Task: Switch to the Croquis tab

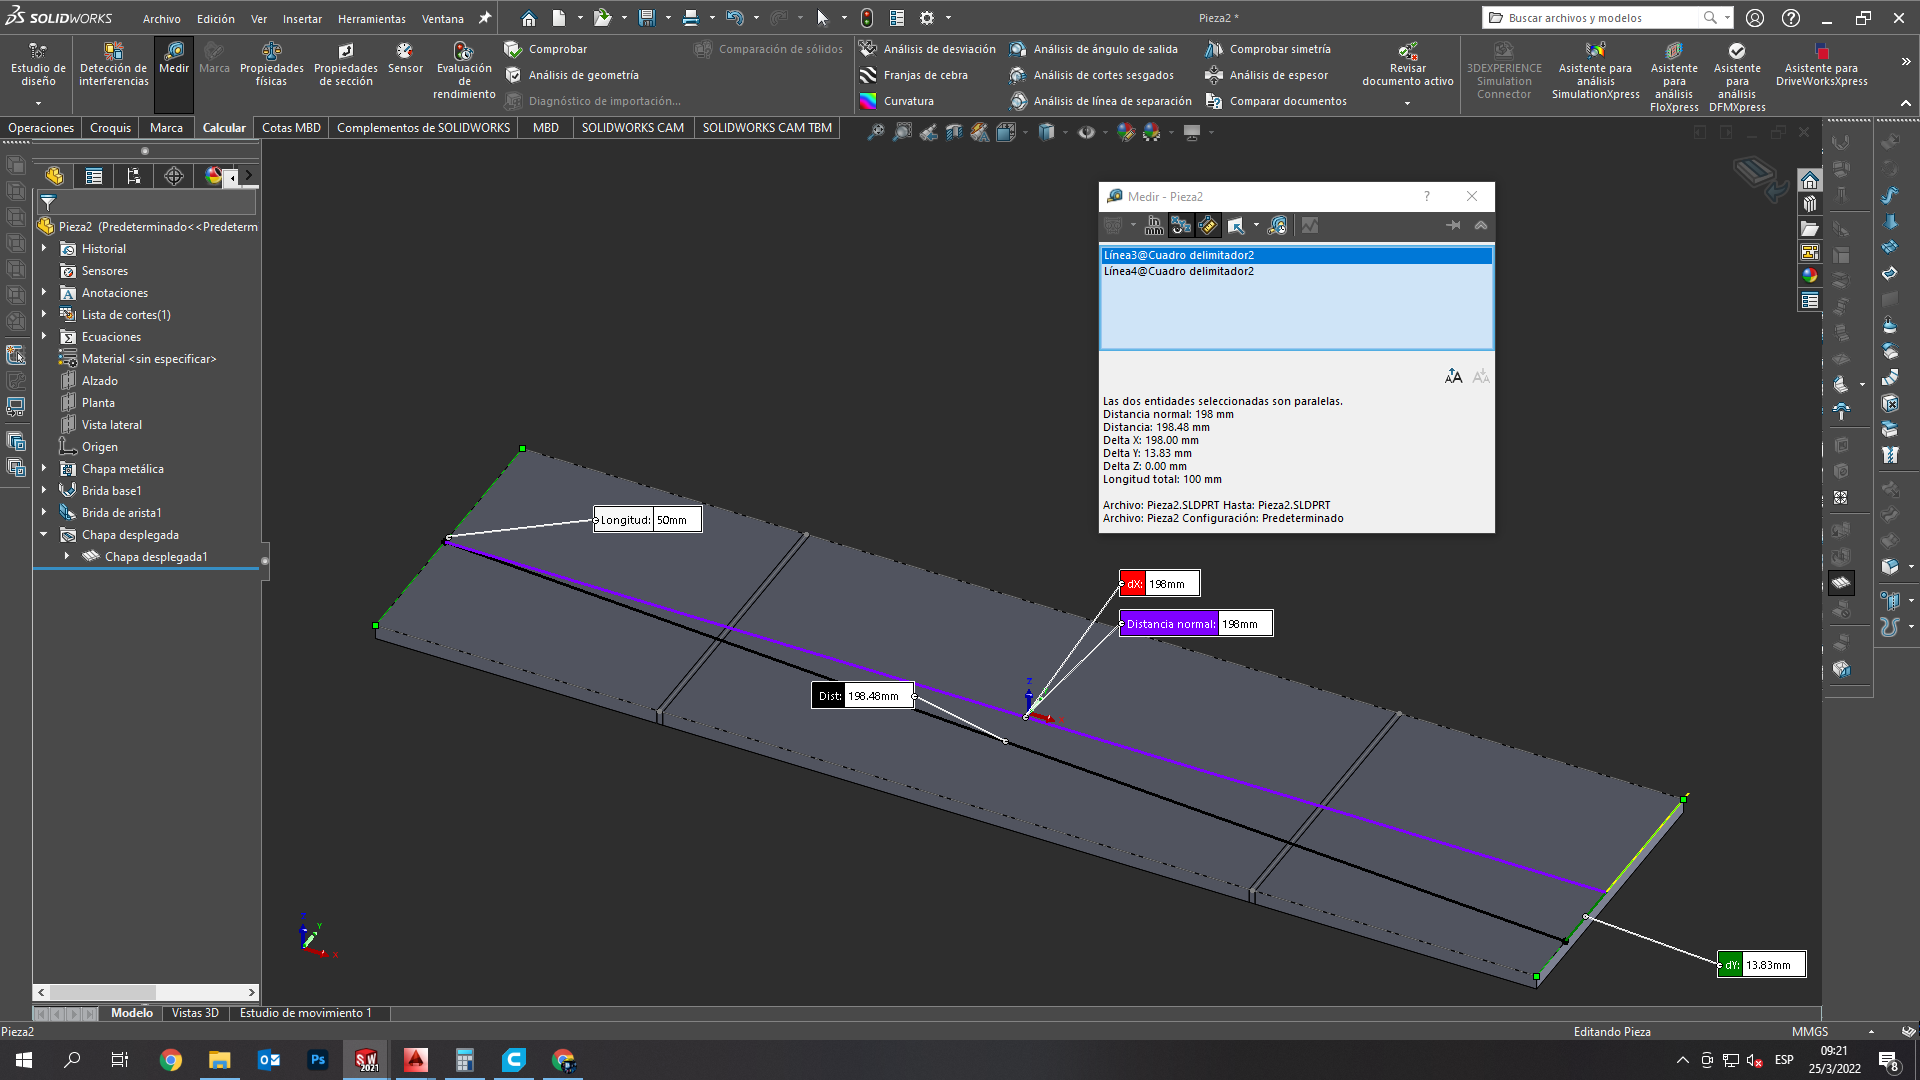Action: coord(110,127)
